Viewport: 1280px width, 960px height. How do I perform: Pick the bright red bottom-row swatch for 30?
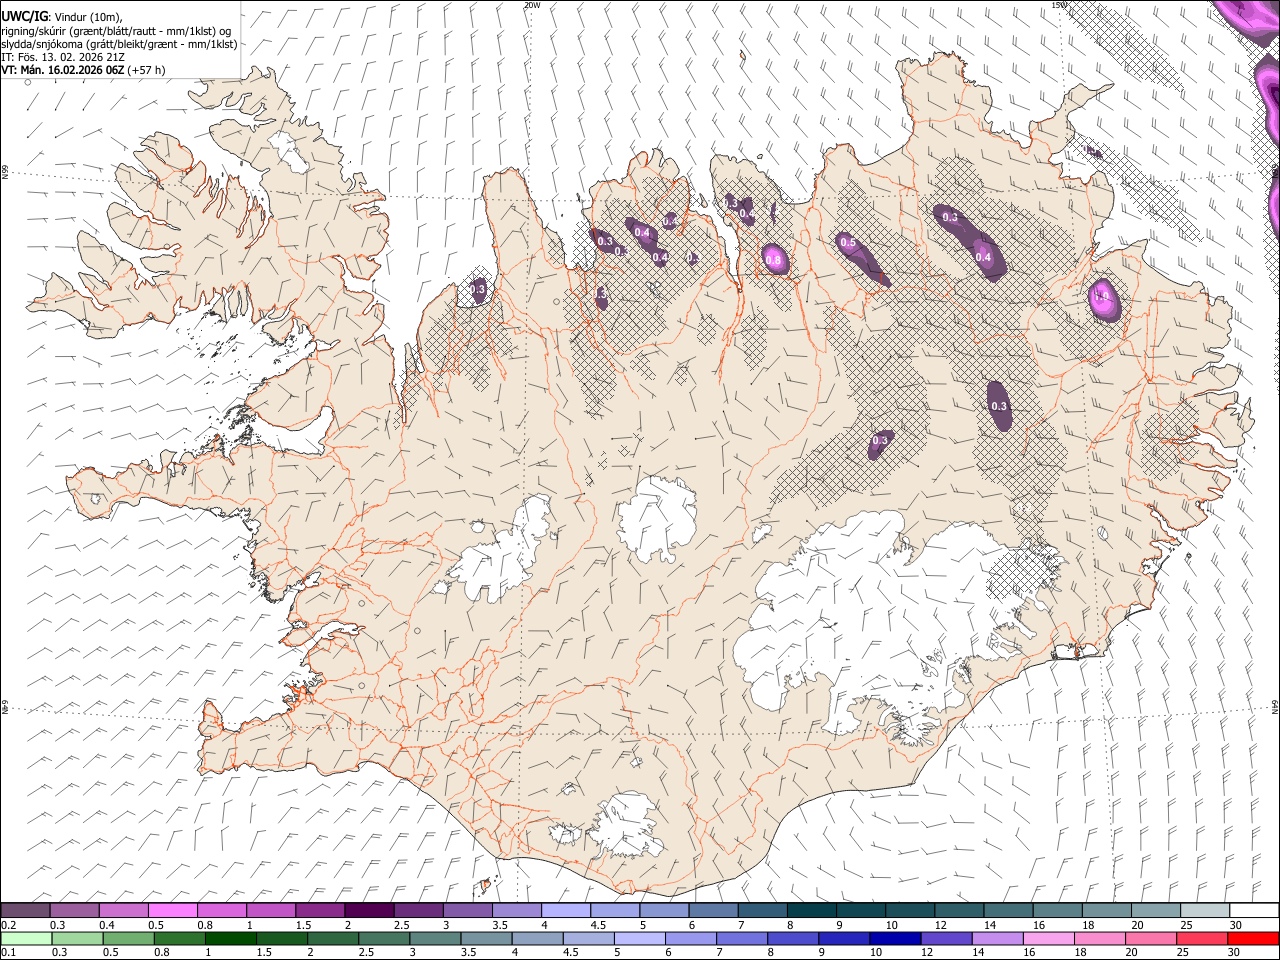tap(1253, 938)
